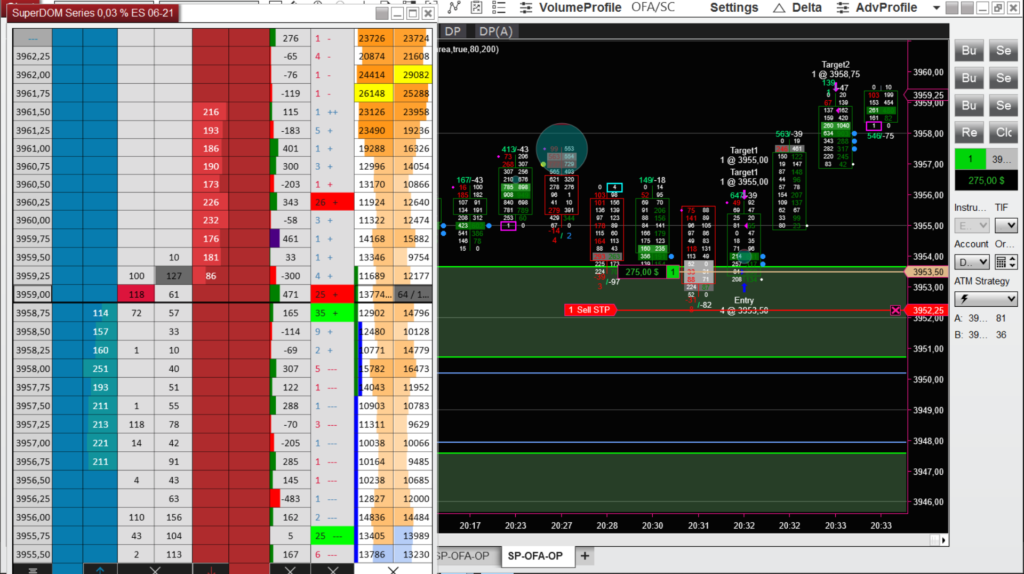Click the 275,00 $ profit display in Chart Trader

pos(986,180)
